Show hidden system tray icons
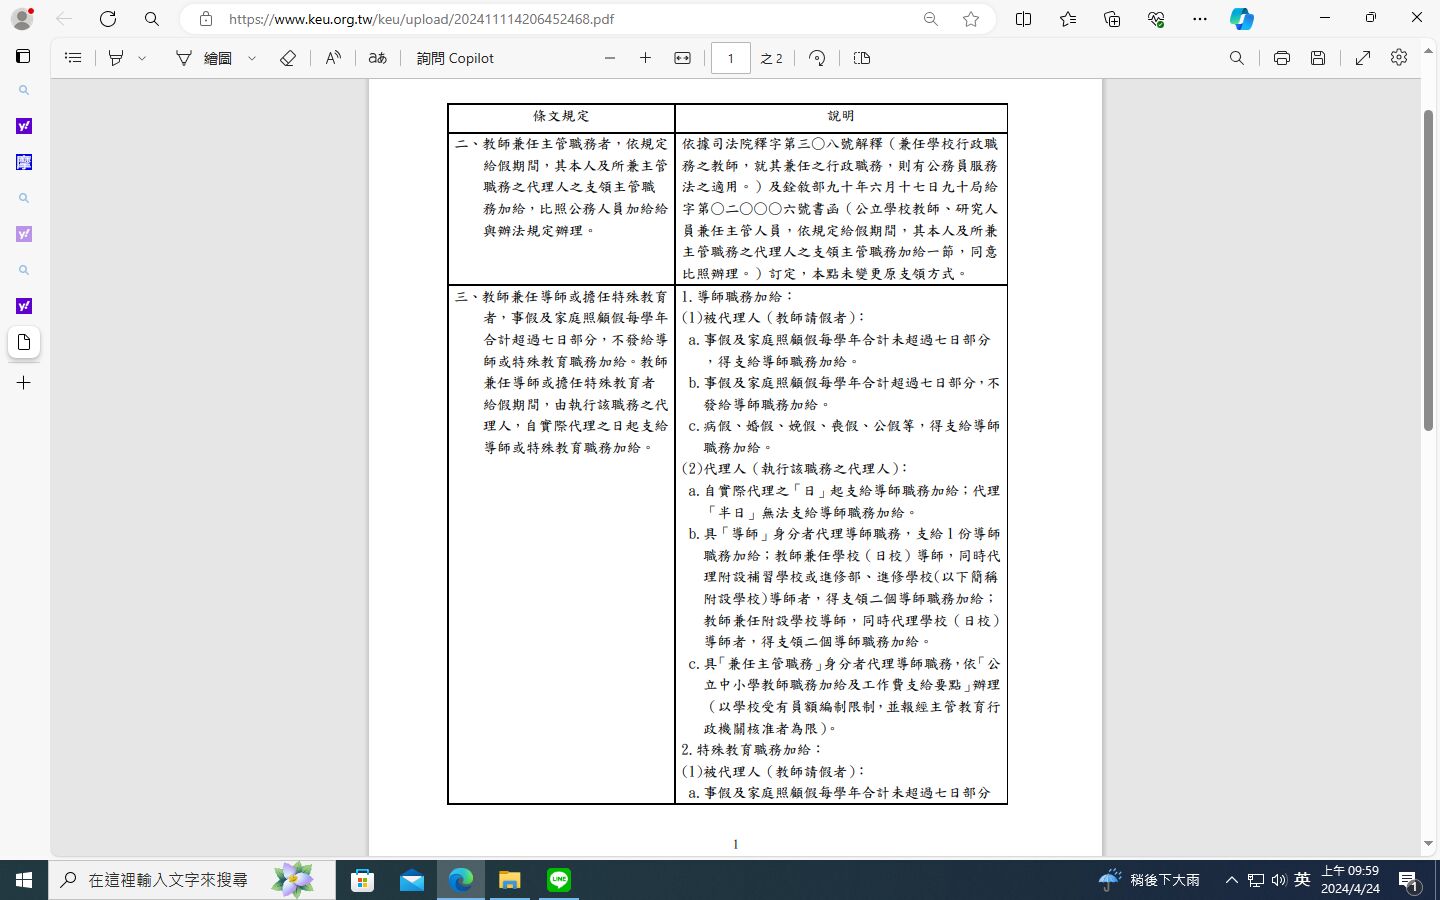Screen dimensions: 1440x900 (x=1232, y=880)
